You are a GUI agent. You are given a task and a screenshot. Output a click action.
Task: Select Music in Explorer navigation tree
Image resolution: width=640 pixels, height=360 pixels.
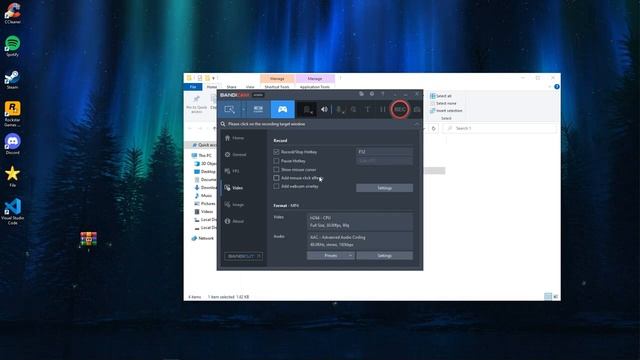pyautogui.click(x=203, y=196)
